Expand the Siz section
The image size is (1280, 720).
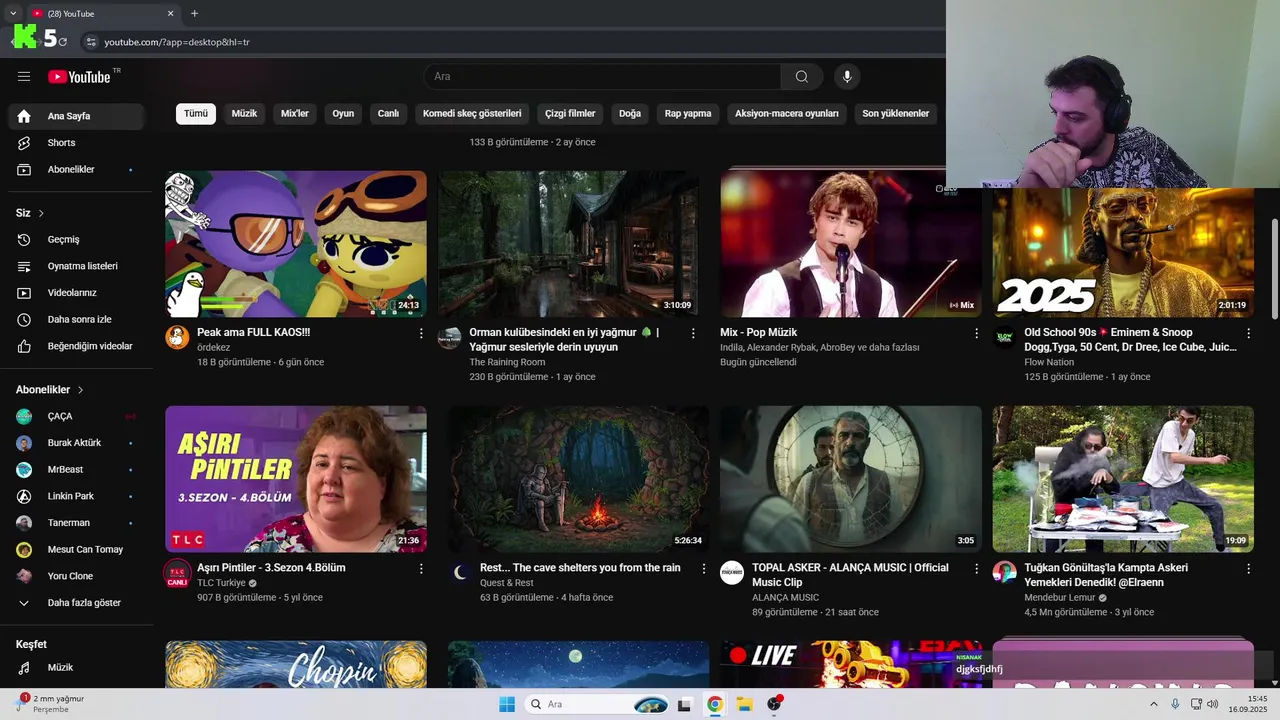pos(30,213)
